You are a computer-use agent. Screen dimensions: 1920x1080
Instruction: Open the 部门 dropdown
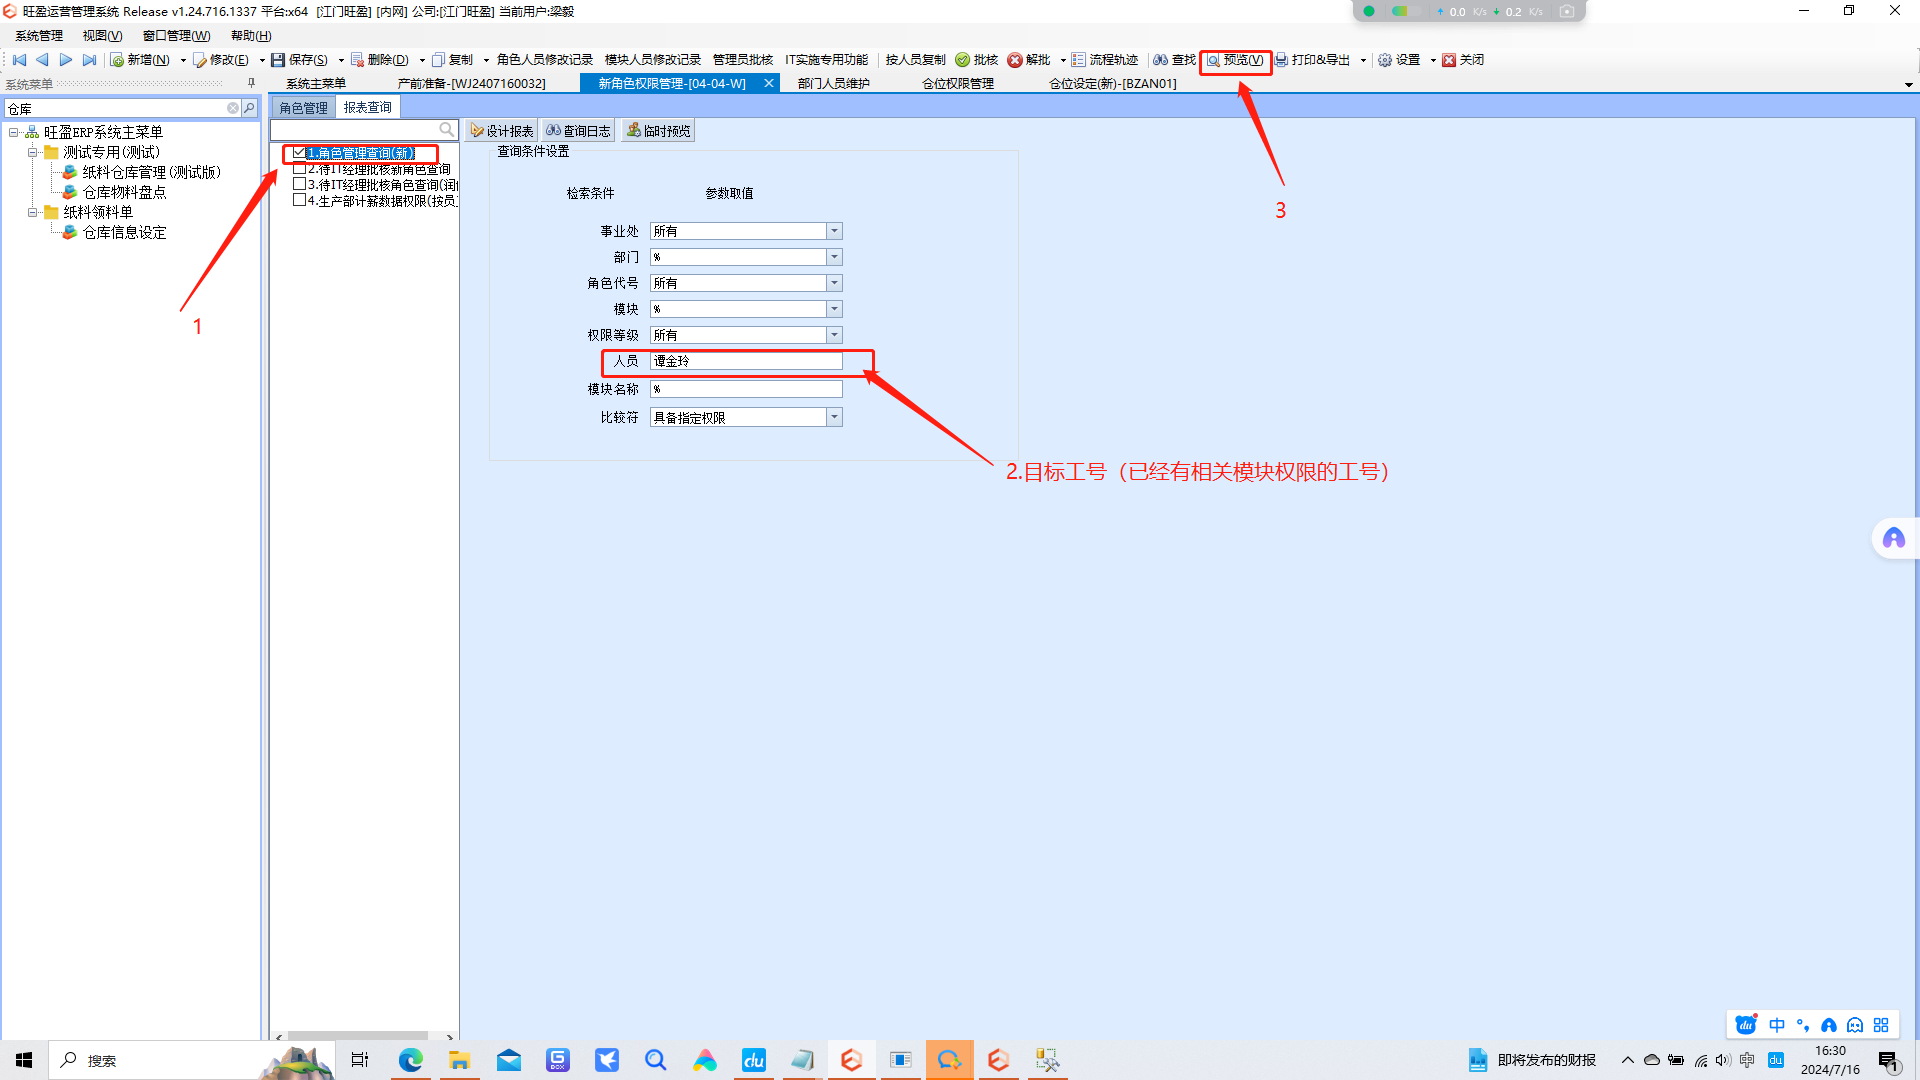pyautogui.click(x=834, y=257)
